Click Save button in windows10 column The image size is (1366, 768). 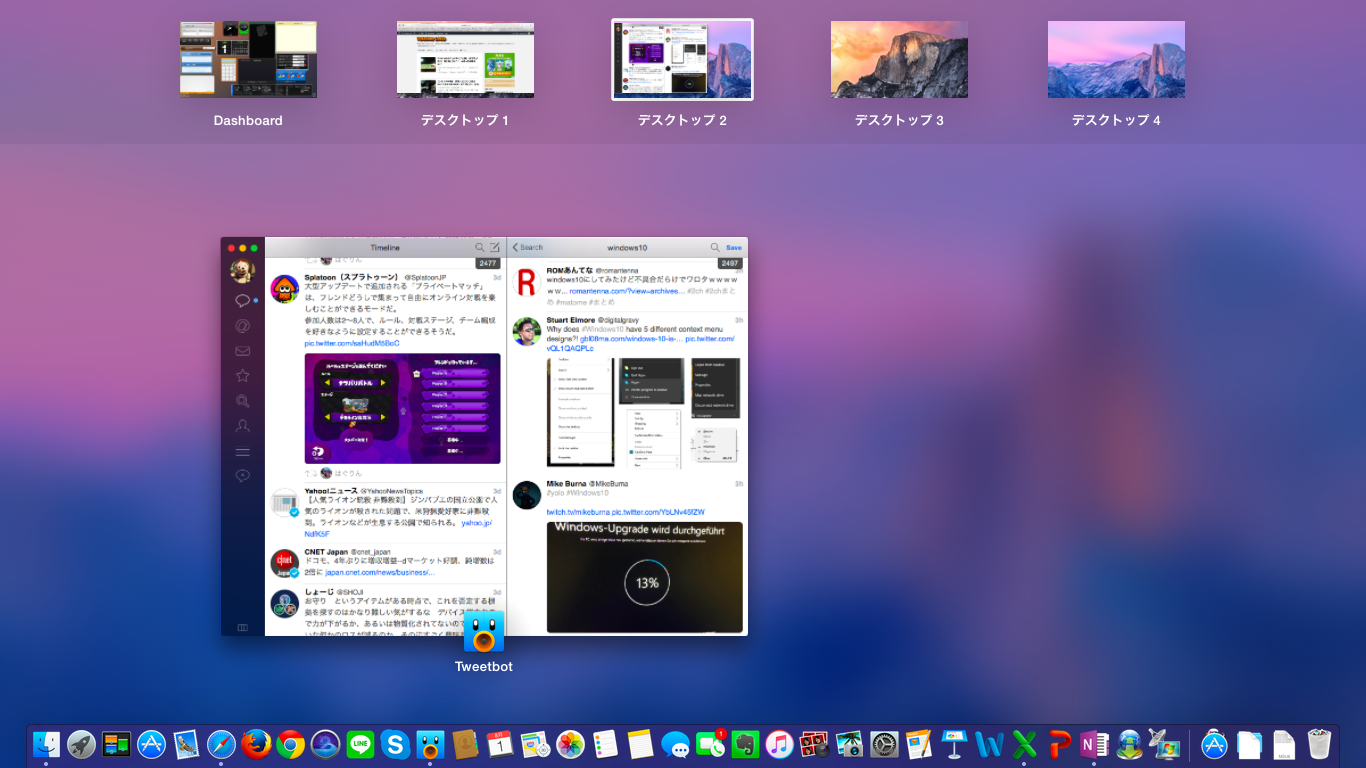pos(734,247)
